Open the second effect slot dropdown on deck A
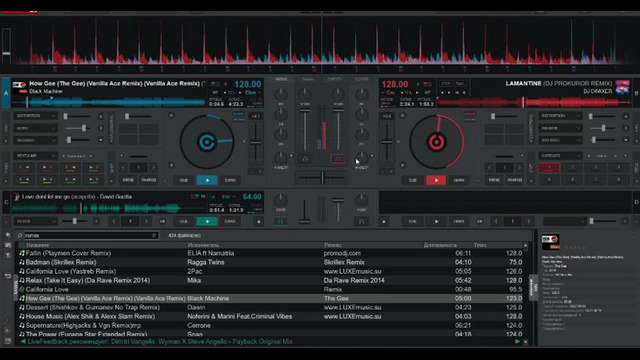Screen dimensions: 640x360 coord(36,128)
